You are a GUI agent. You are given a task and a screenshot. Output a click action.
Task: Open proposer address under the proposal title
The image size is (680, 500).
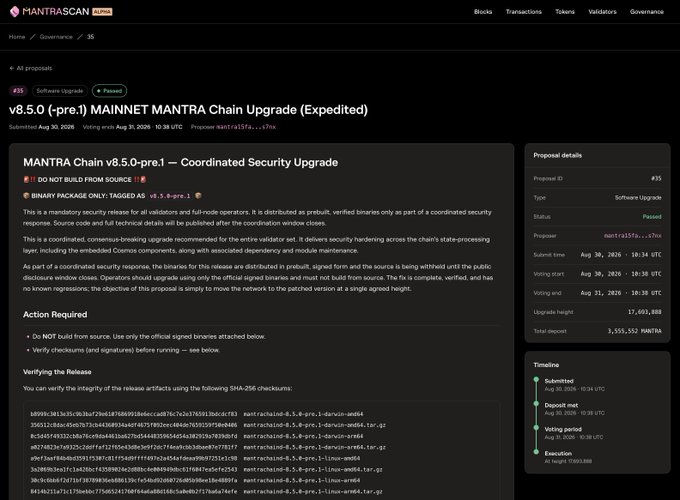pyautogui.click(x=246, y=127)
